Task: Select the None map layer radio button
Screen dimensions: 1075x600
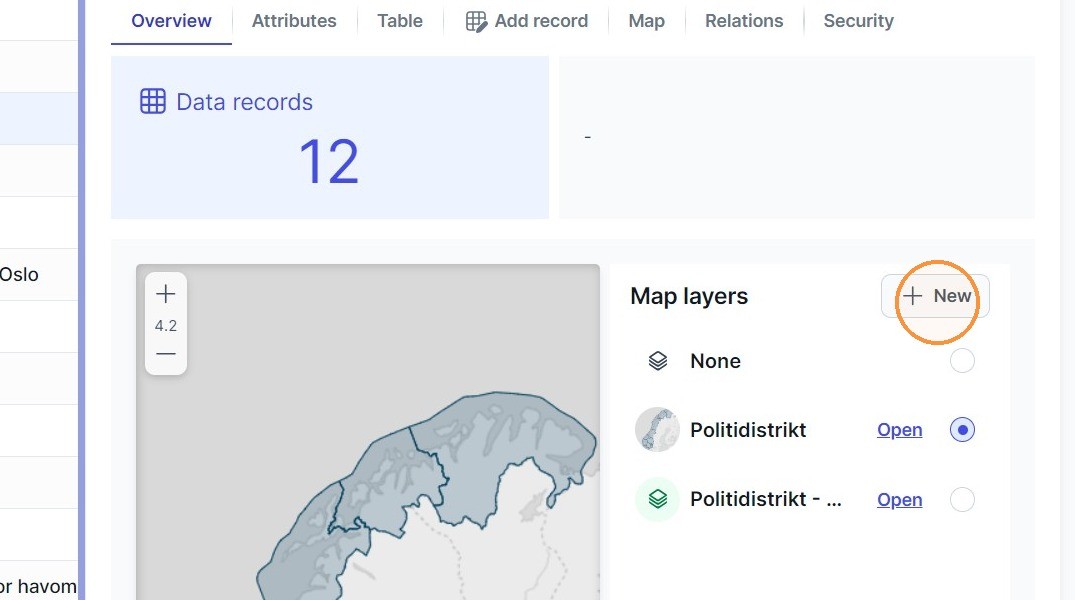Action: (962, 361)
